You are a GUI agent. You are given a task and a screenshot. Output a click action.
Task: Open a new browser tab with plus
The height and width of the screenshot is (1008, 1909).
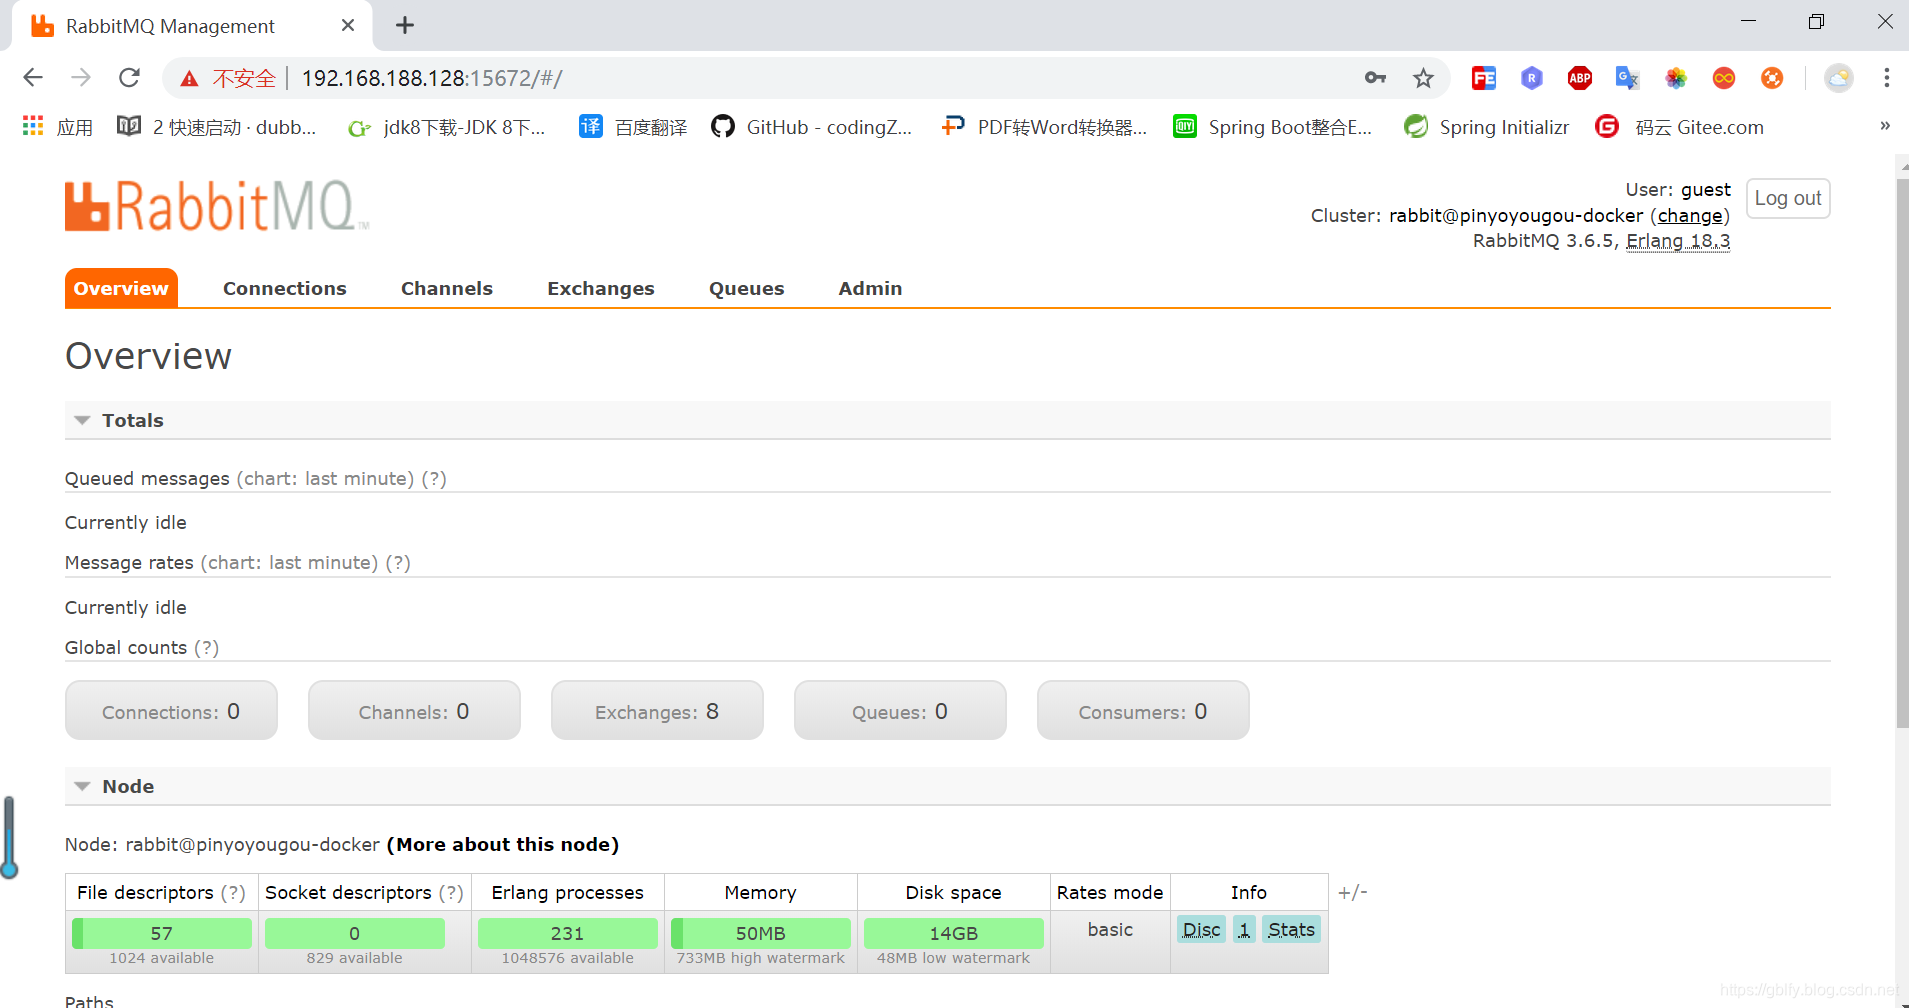tap(405, 26)
